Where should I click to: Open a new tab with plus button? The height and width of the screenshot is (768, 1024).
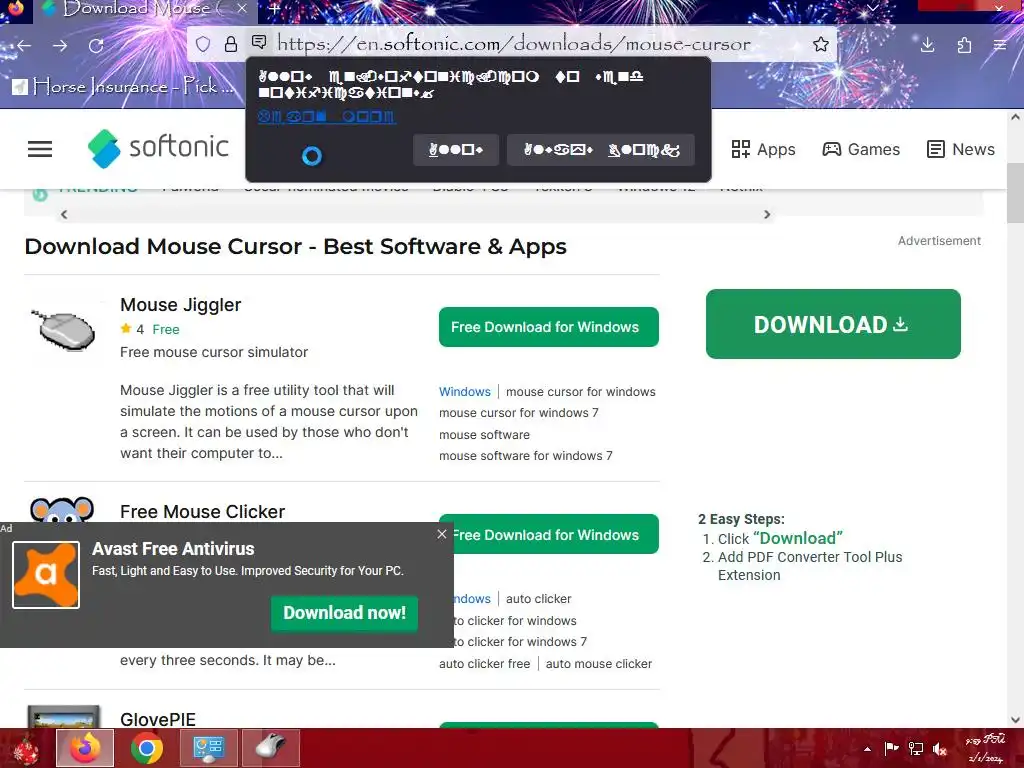tap(274, 8)
